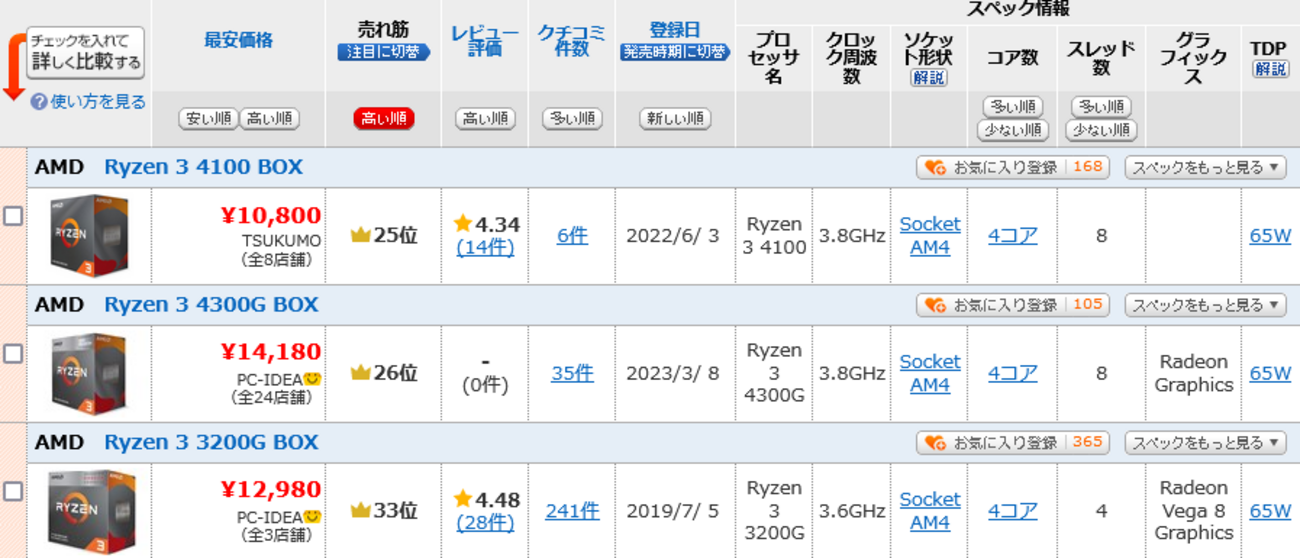Click the Ryzen 3 3200G product box thumbnail
This screenshot has width=1300, height=558.
[x=90, y=511]
